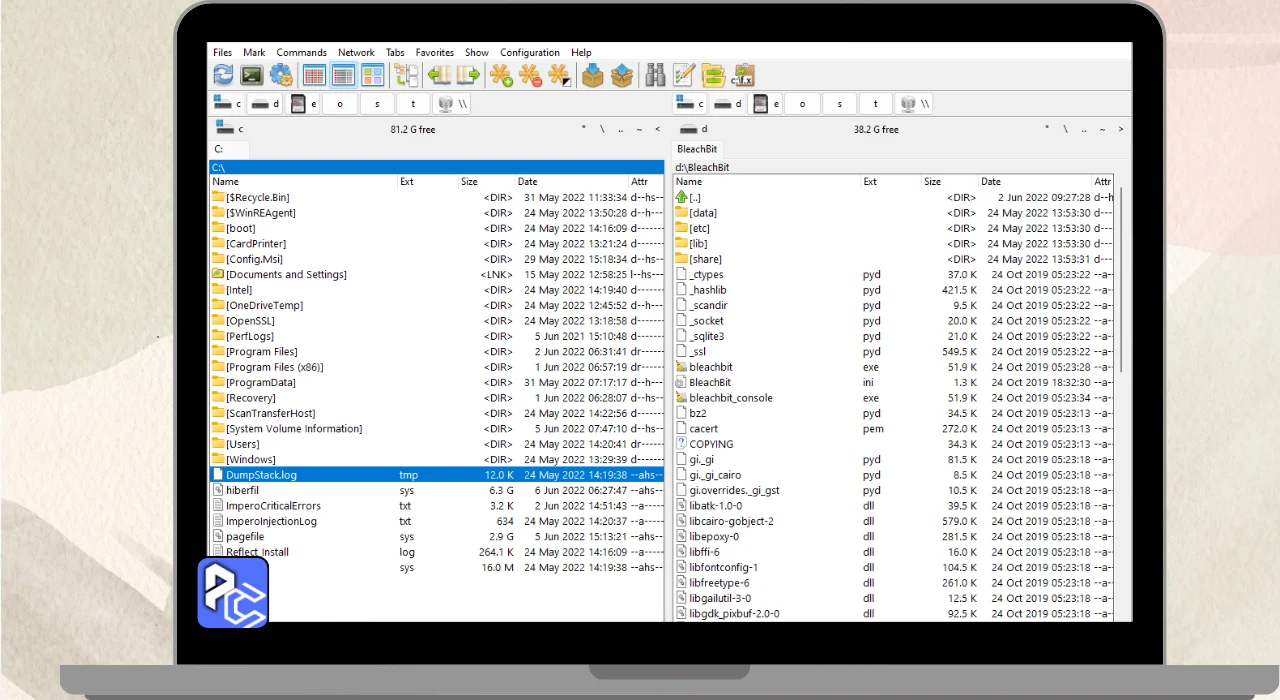Switch to brief columns view mode
The width and height of the screenshot is (1280, 700).
[x=314, y=75]
